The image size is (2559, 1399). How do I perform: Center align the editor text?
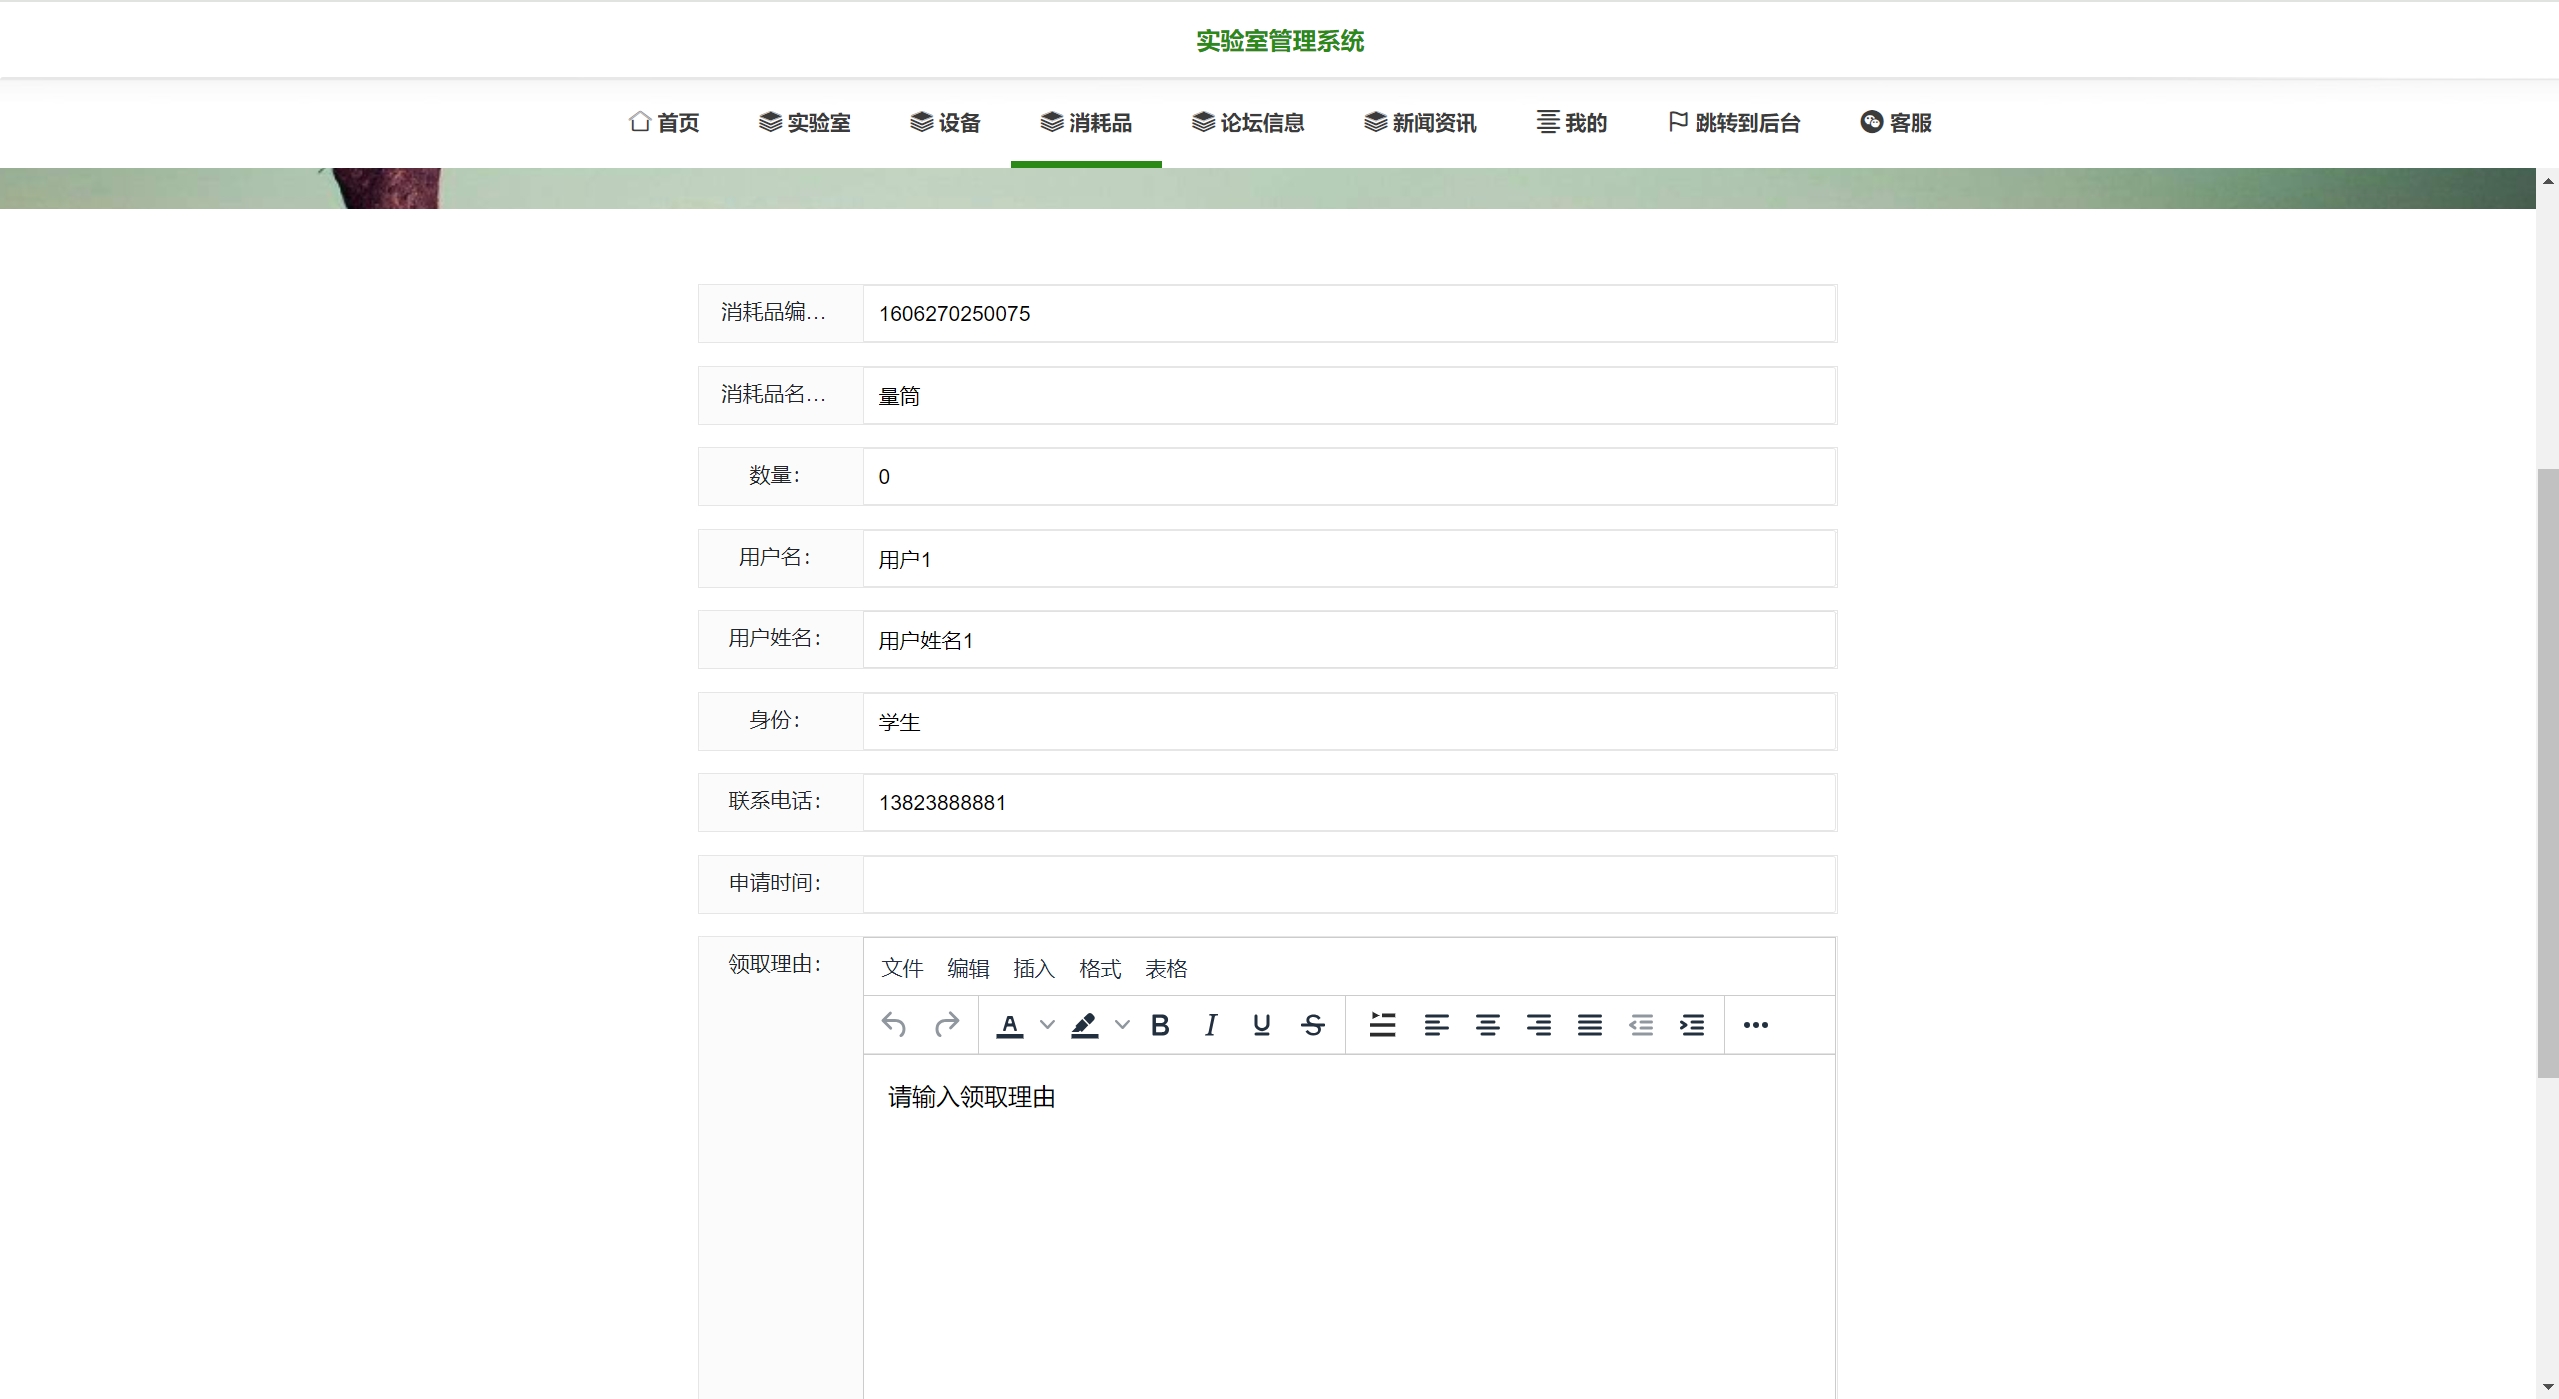tap(1487, 1025)
